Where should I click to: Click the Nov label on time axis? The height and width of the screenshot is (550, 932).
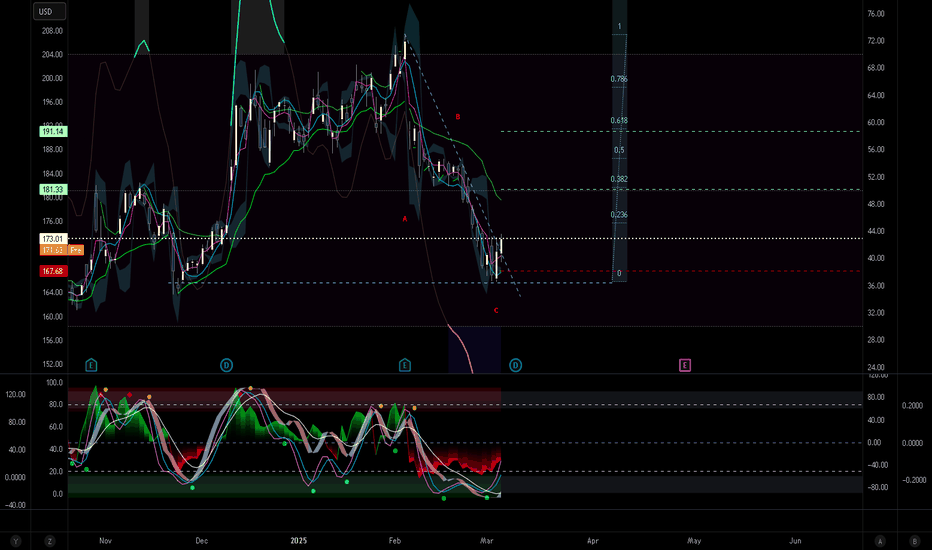(x=105, y=541)
